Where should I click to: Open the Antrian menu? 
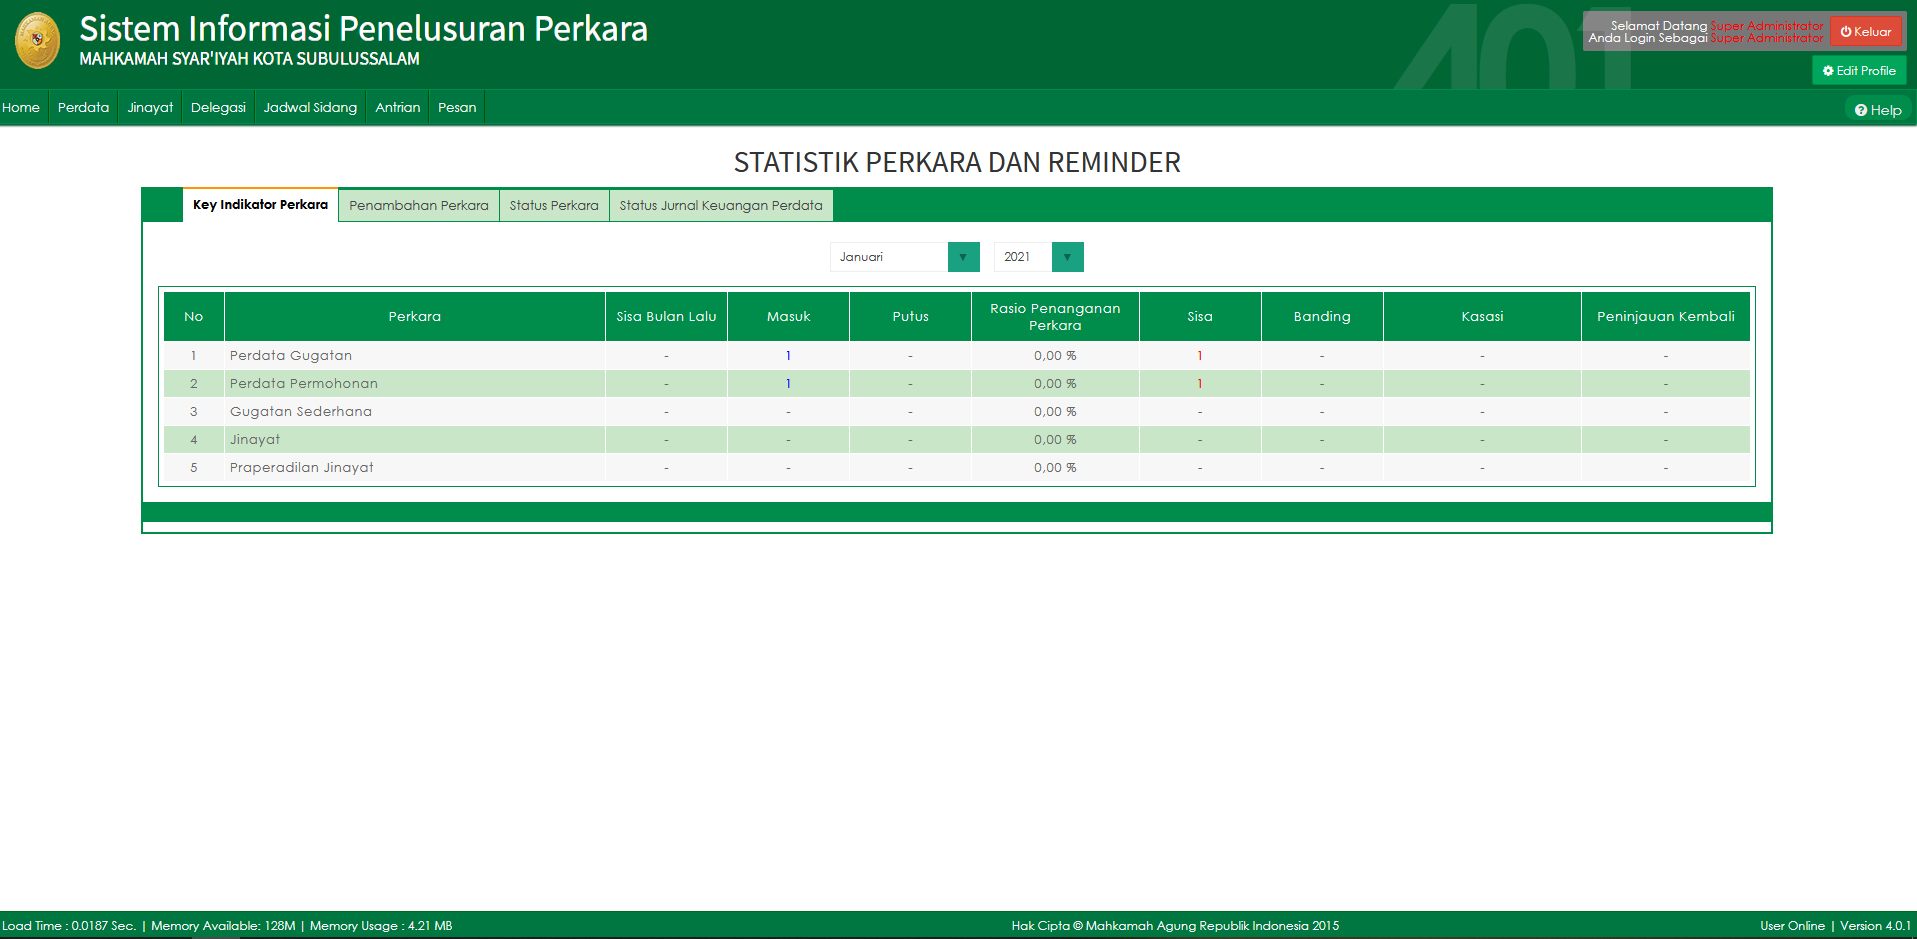point(397,108)
